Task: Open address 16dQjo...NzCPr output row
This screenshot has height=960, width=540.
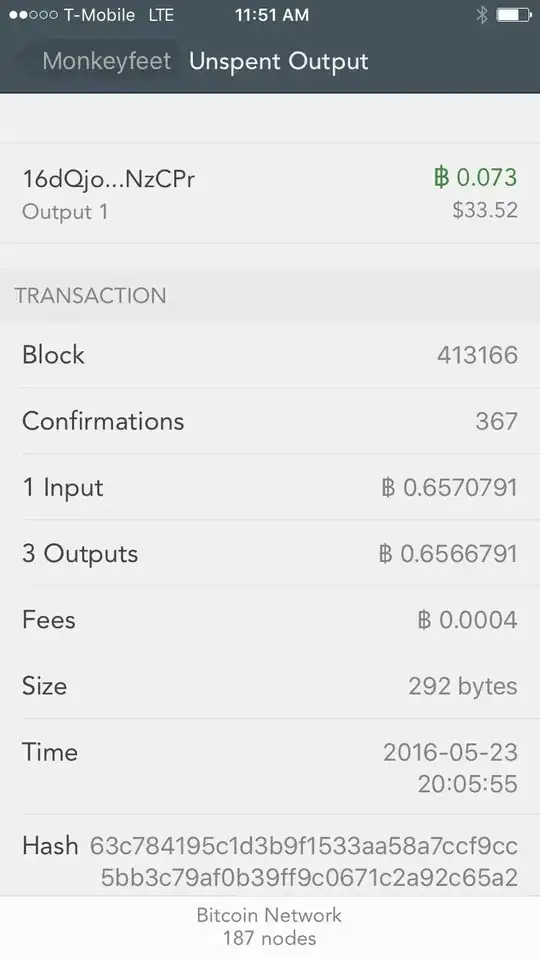Action: click(270, 193)
